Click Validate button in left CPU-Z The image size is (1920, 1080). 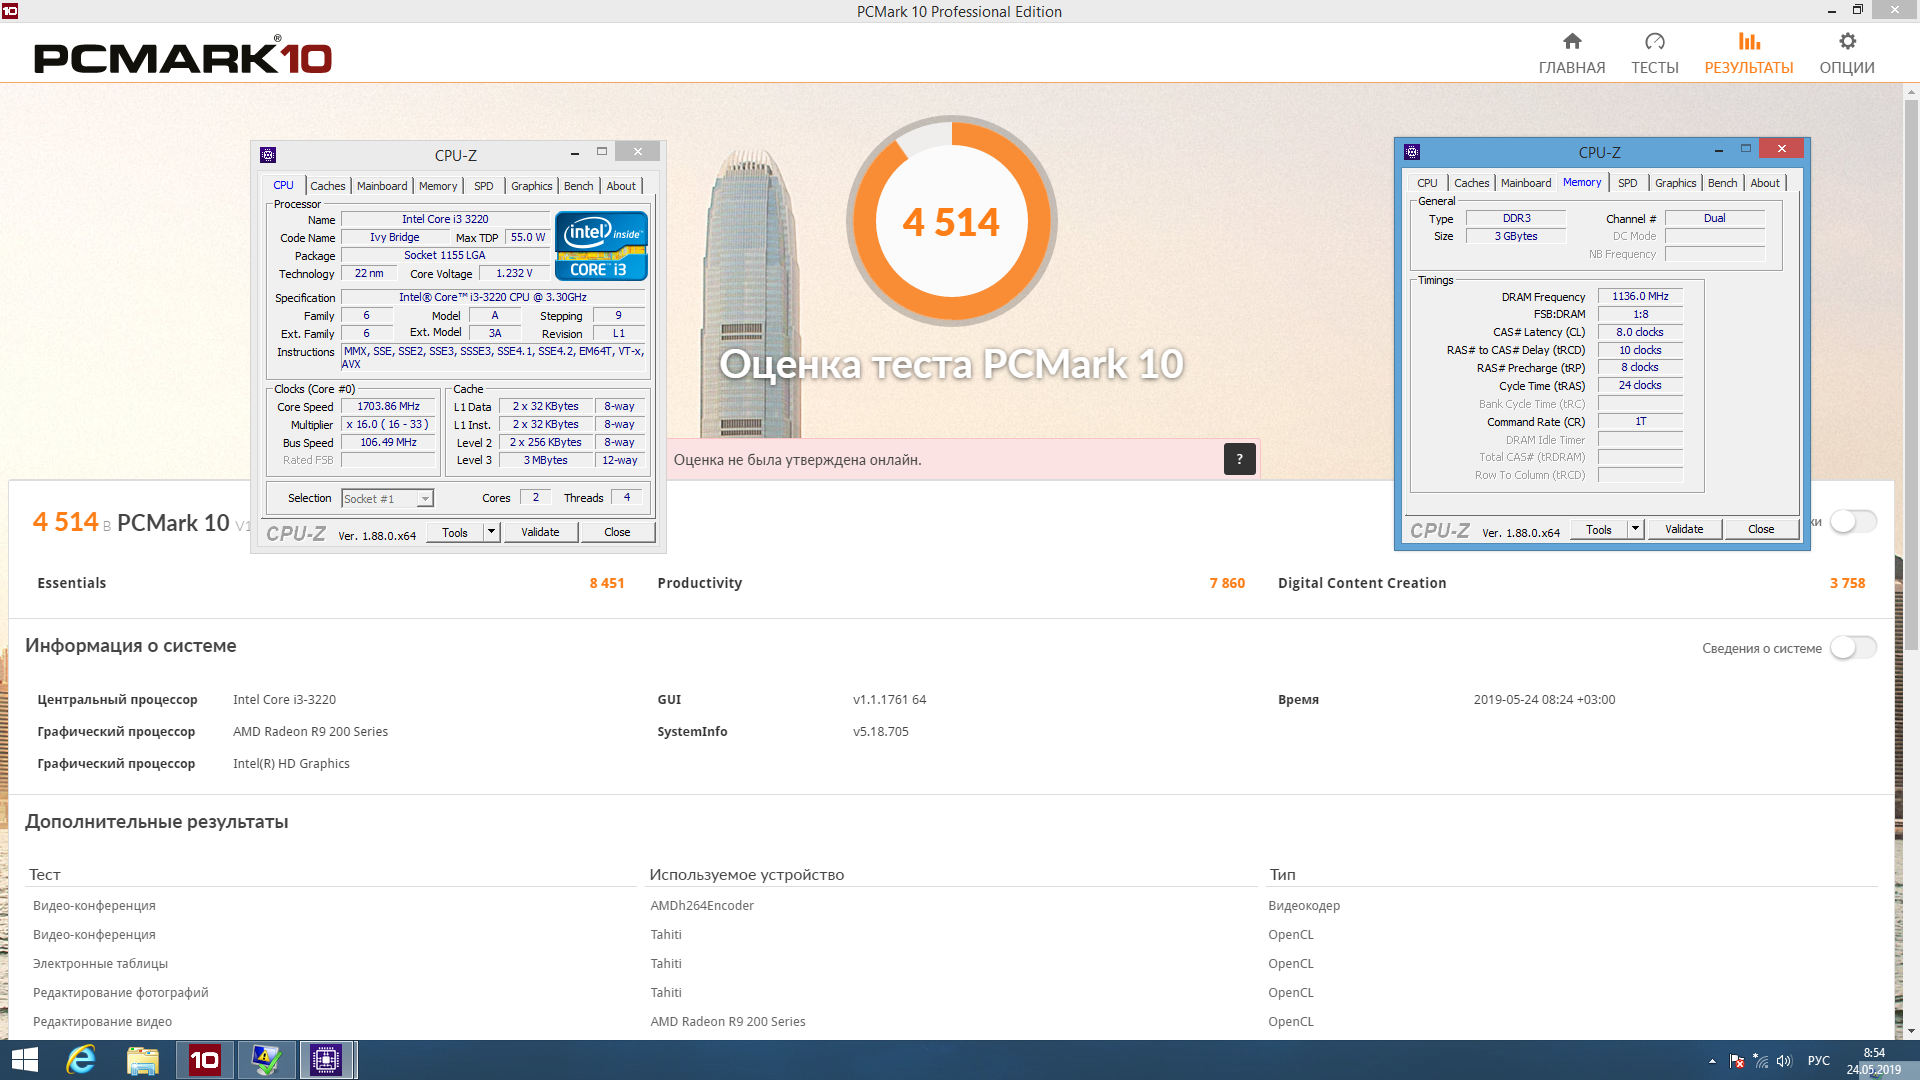pyautogui.click(x=540, y=532)
